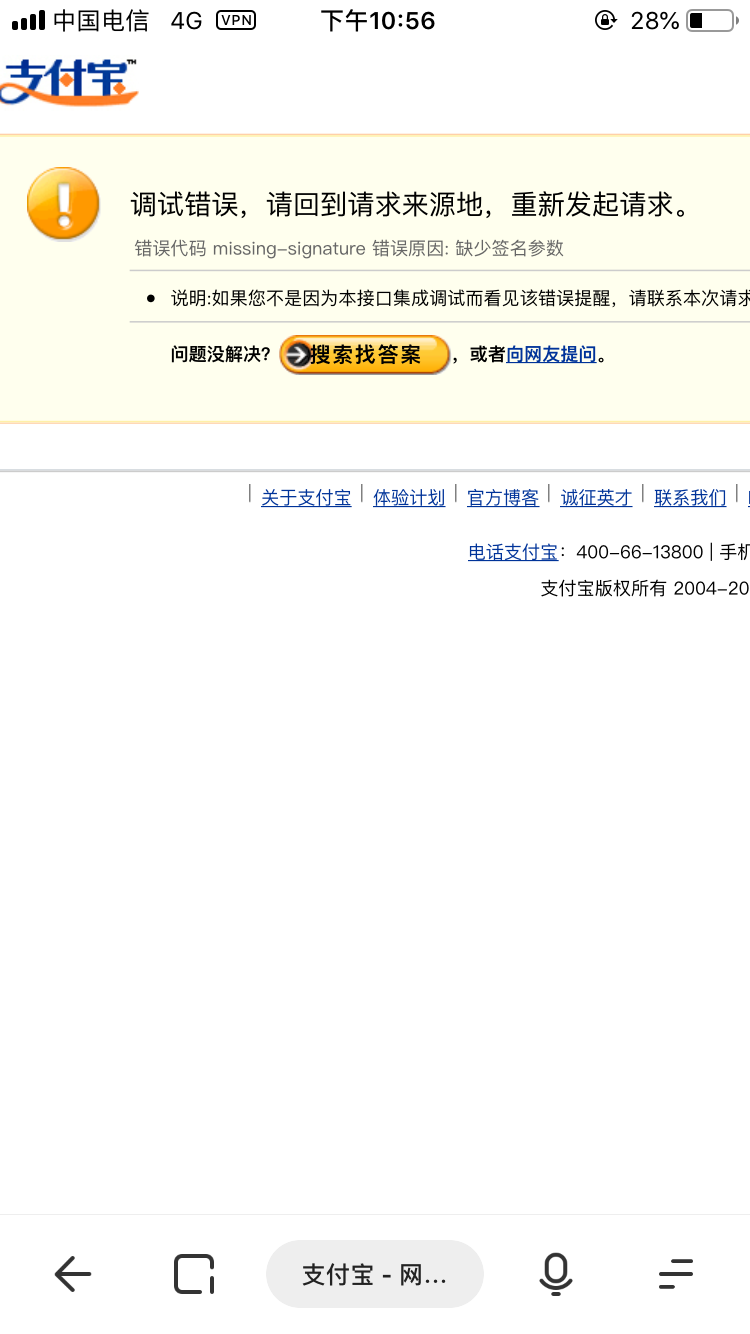
Task: Click the 电话支付宝 link
Action: click(x=513, y=552)
